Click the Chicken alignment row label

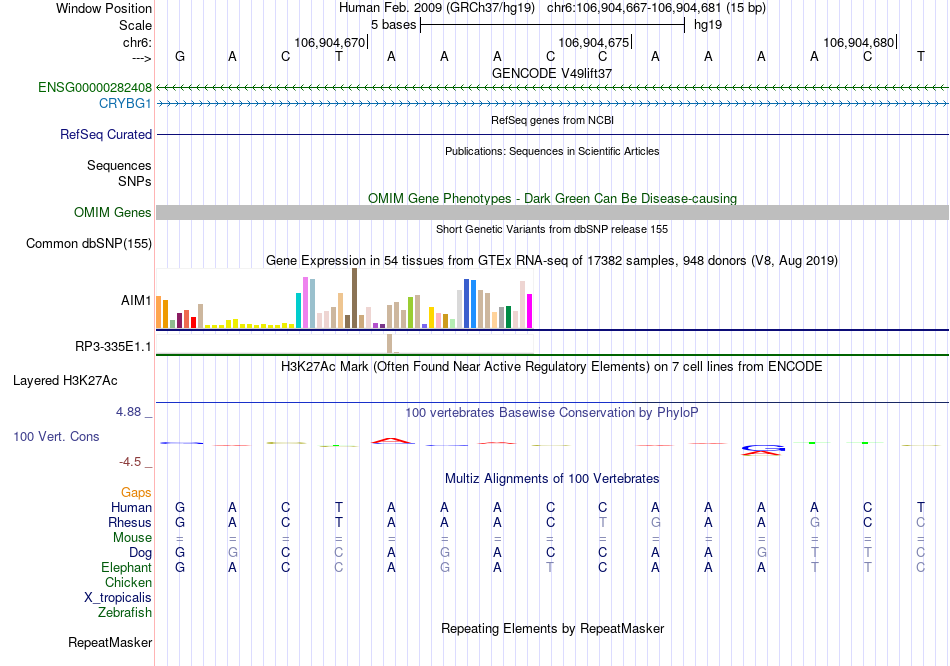[128, 582]
